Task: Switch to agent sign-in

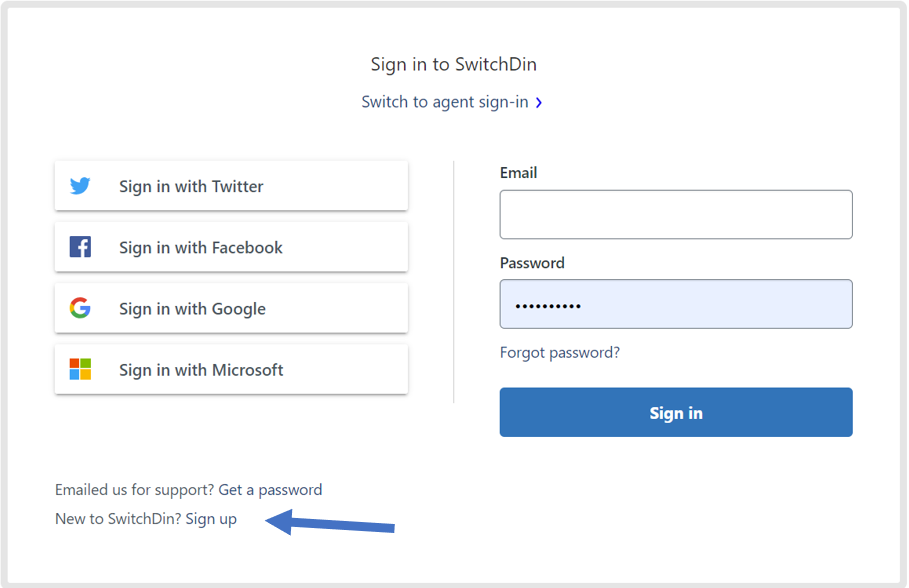Action: coord(445,102)
